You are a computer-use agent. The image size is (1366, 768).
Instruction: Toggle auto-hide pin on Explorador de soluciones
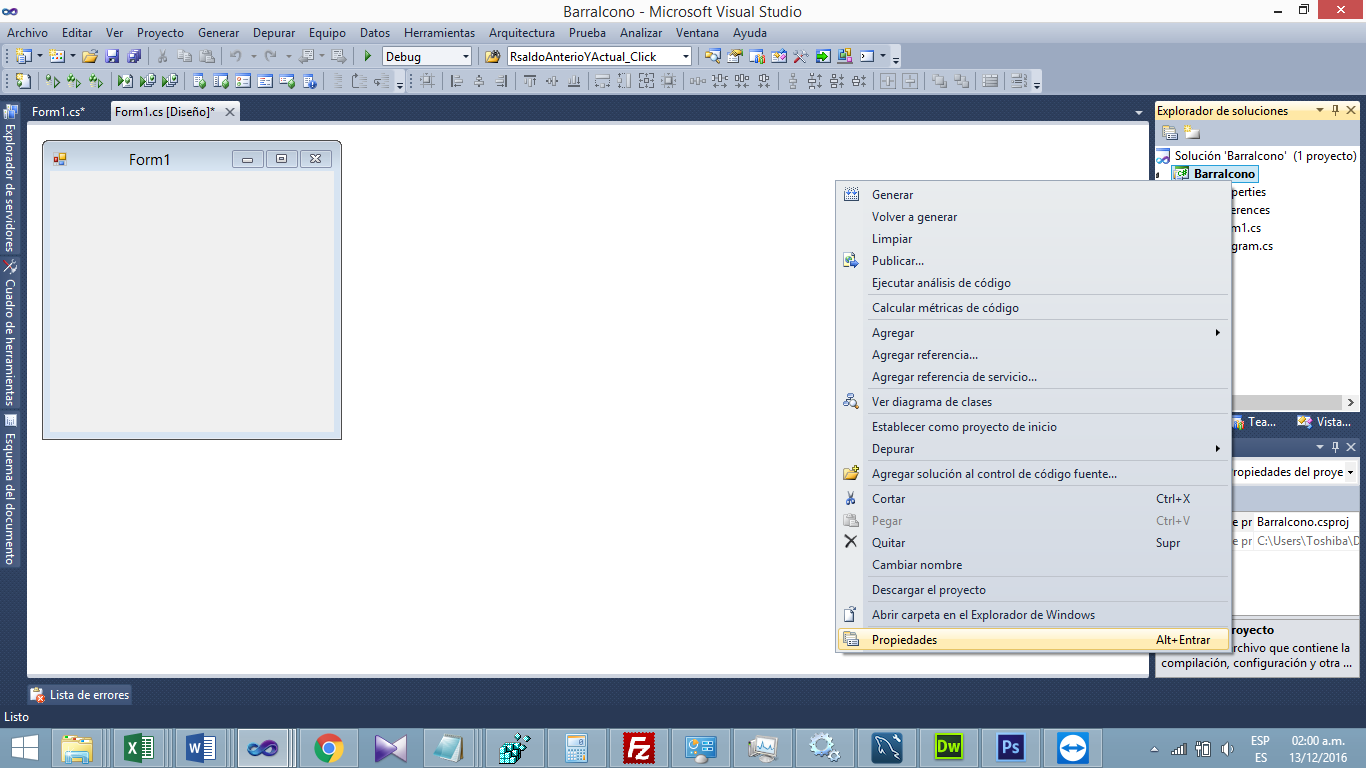[1338, 110]
